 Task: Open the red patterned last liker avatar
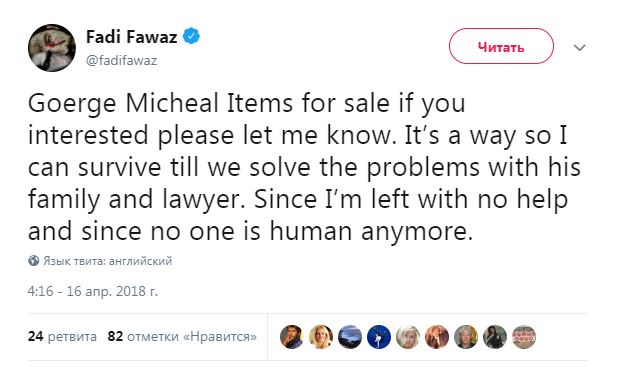524,337
